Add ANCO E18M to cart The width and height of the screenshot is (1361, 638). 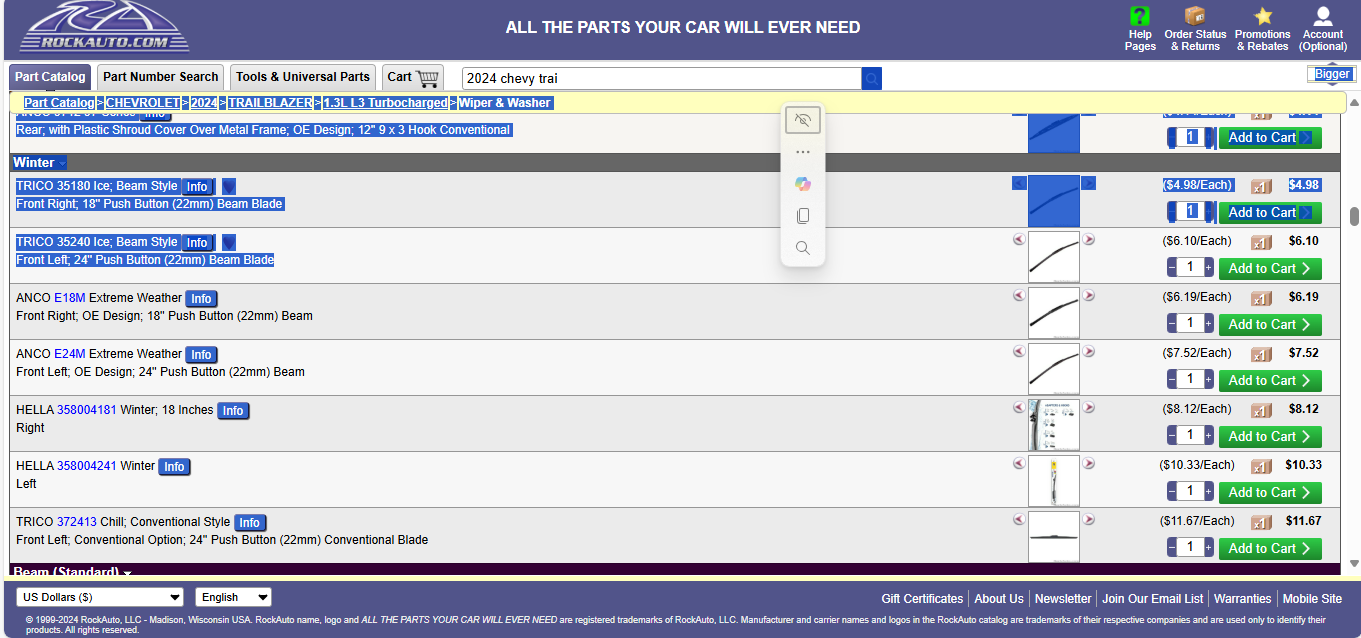pos(1270,324)
